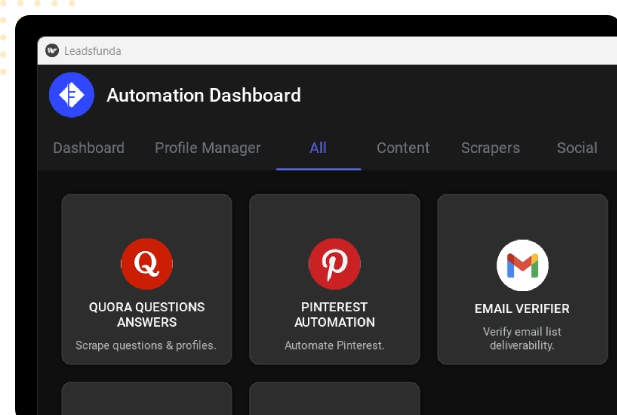Click "Verify email list deliverability." description
The width and height of the screenshot is (617, 415).
522,338
